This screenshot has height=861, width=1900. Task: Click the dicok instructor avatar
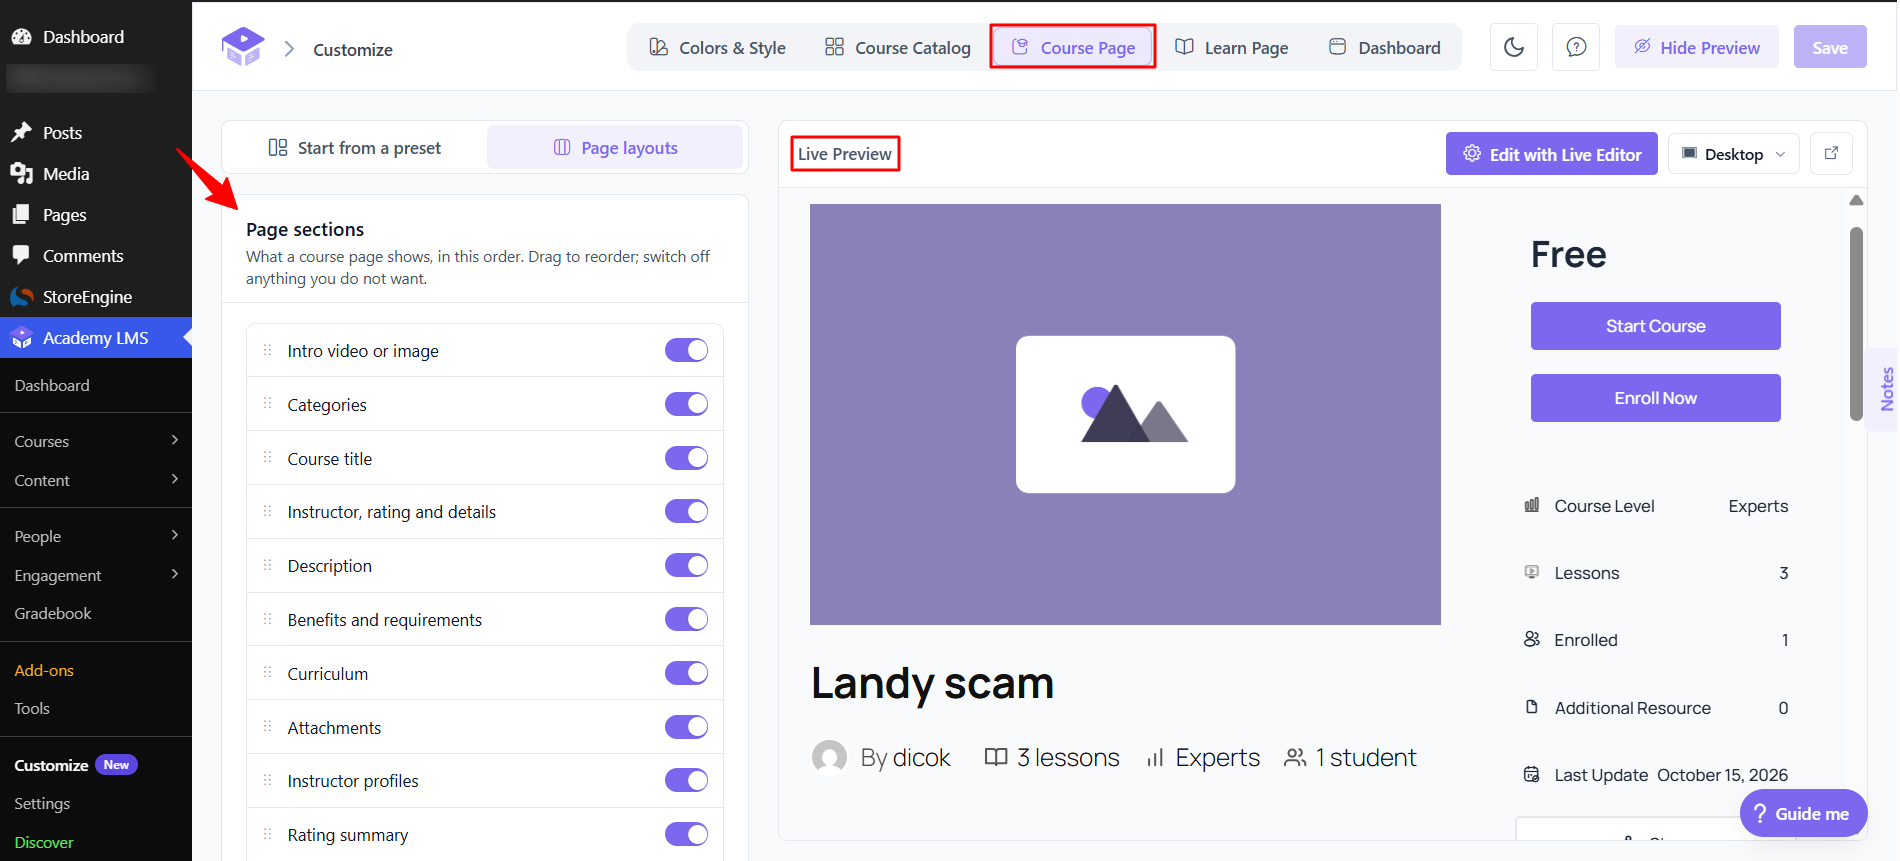[829, 758]
